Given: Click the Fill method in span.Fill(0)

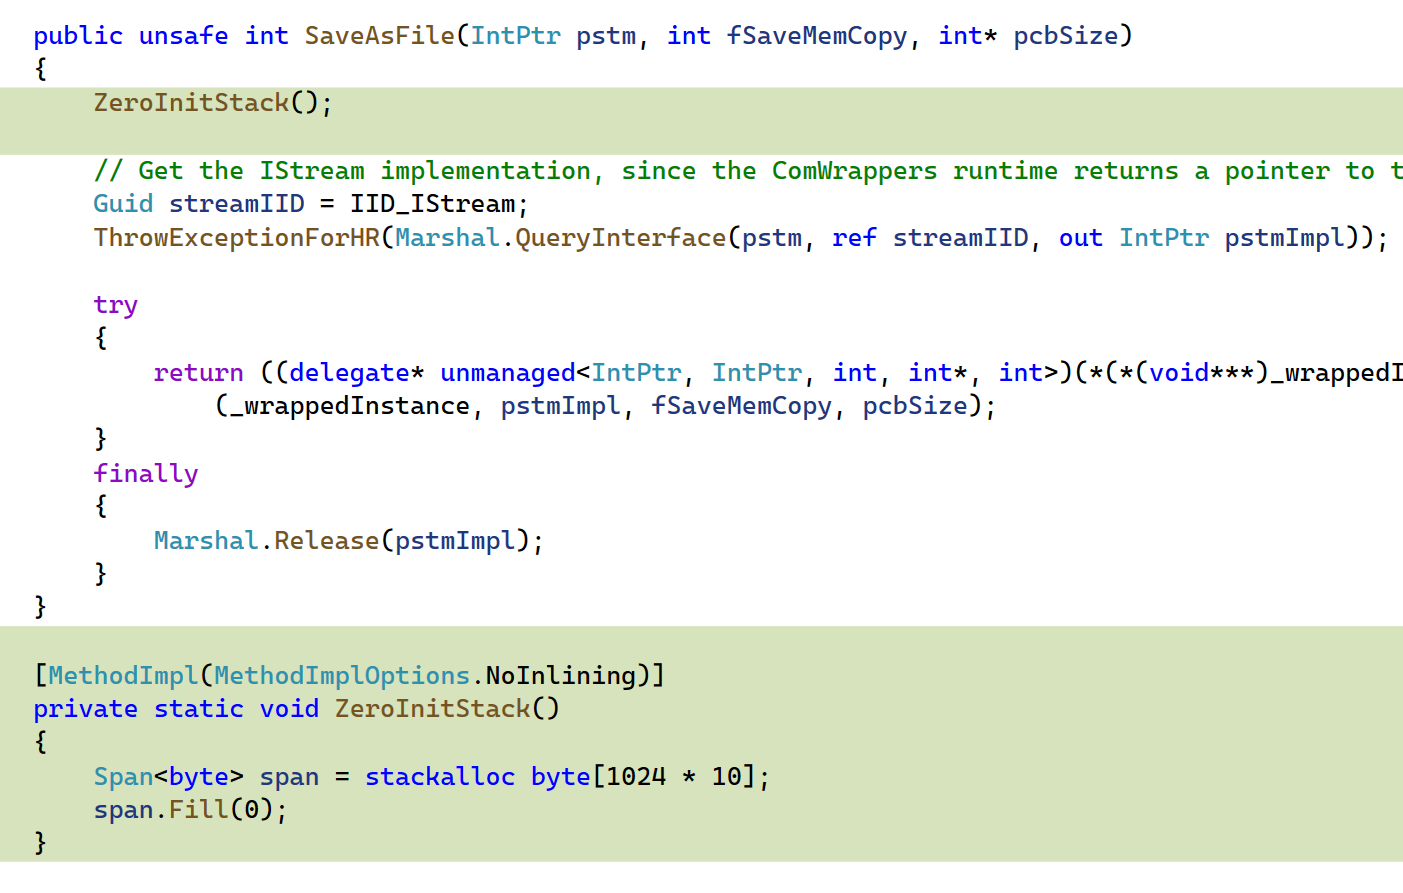Looking at the screenshot, I should pyautogui.click(x=199, y=810).
